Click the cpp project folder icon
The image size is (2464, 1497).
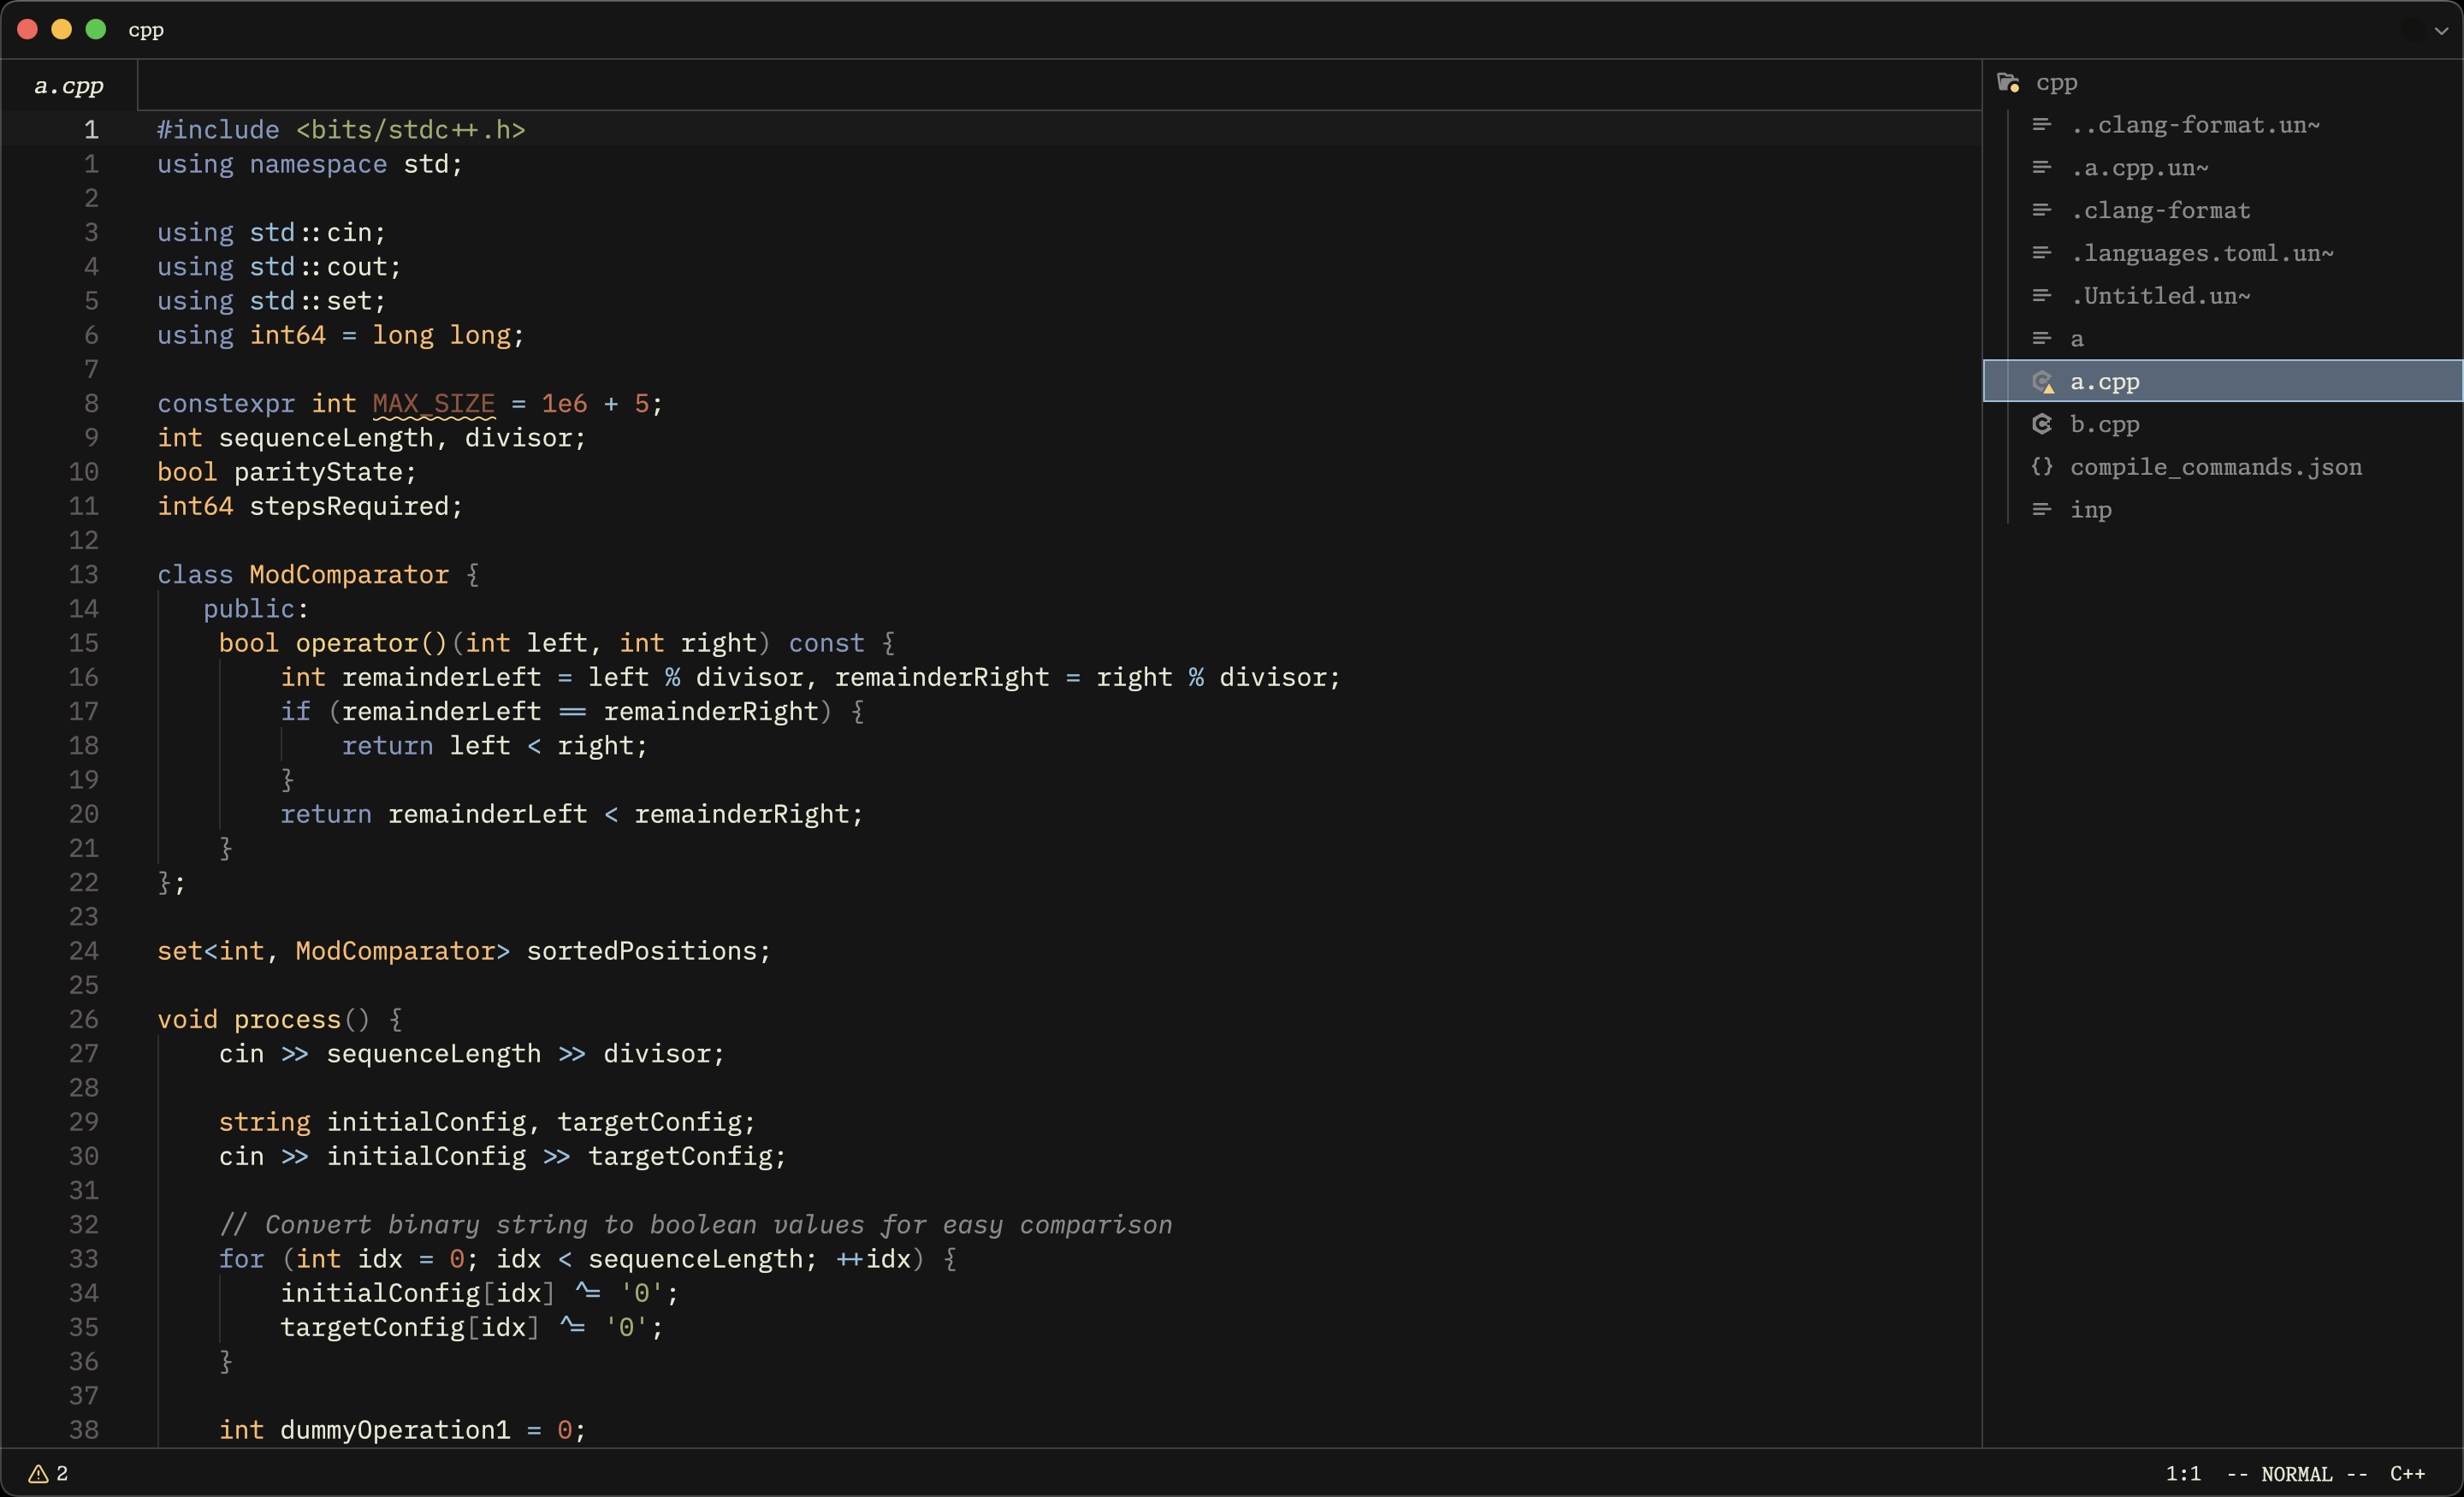2008,83
